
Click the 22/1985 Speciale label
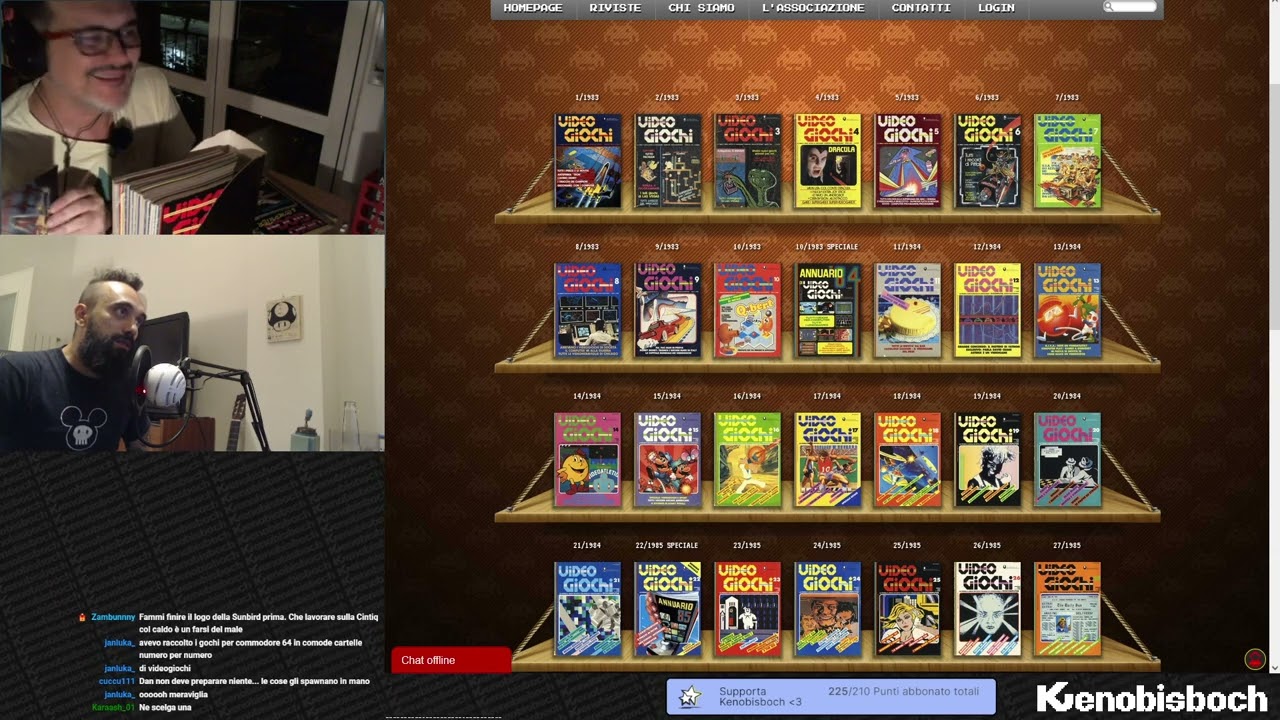tap(667, 546)
